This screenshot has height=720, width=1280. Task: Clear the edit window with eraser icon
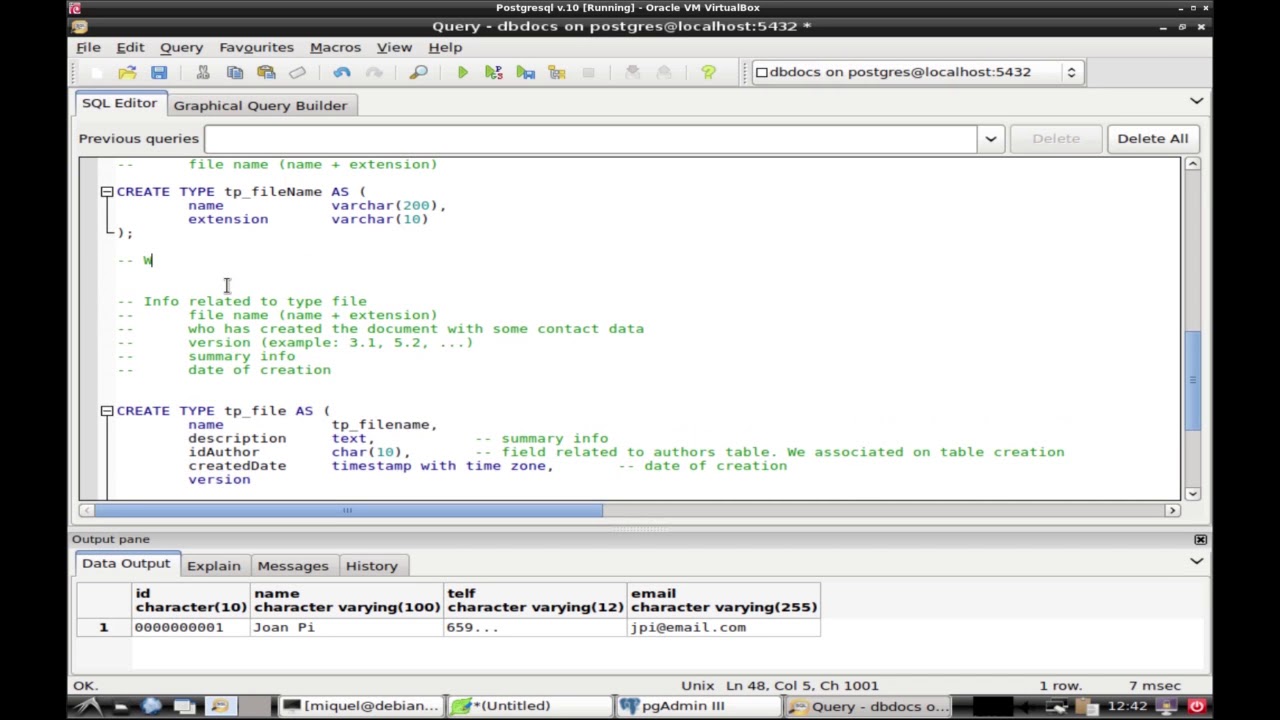(298, 72)
